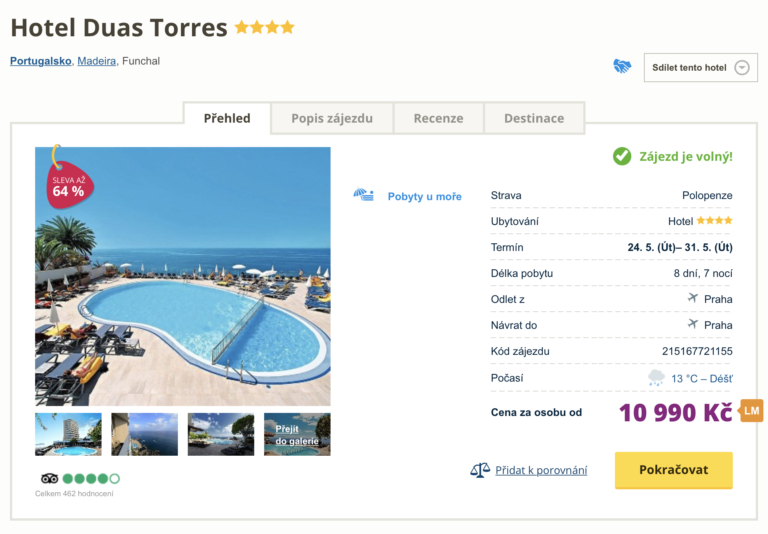Screen dimensions: 768x534
Task: Click the orange LM last-minute badge
Action: [751, 410]
